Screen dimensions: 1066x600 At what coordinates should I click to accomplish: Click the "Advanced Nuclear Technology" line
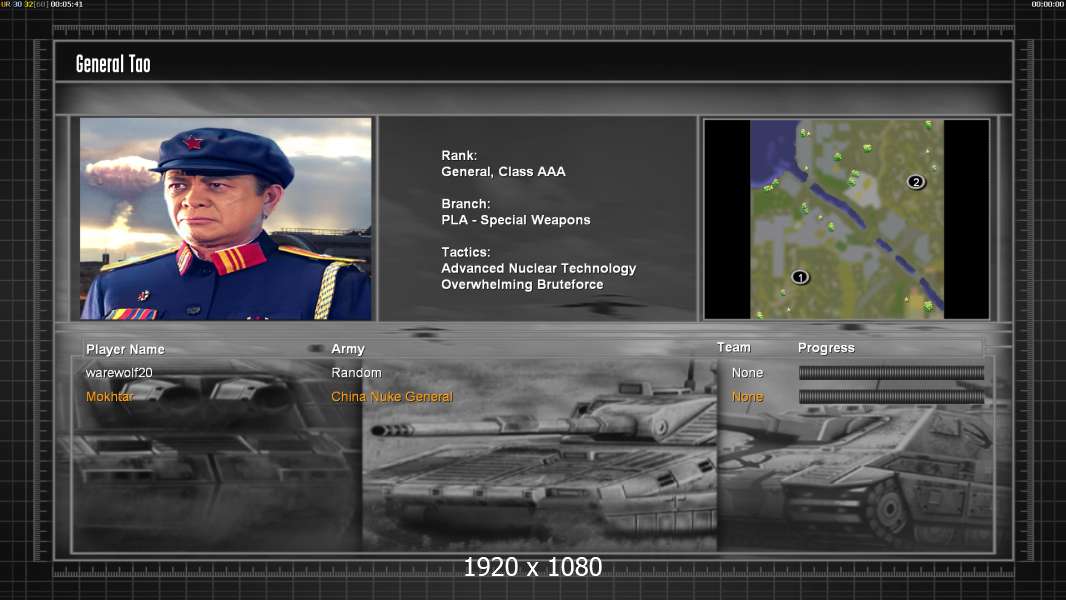(x=538, y=268)
